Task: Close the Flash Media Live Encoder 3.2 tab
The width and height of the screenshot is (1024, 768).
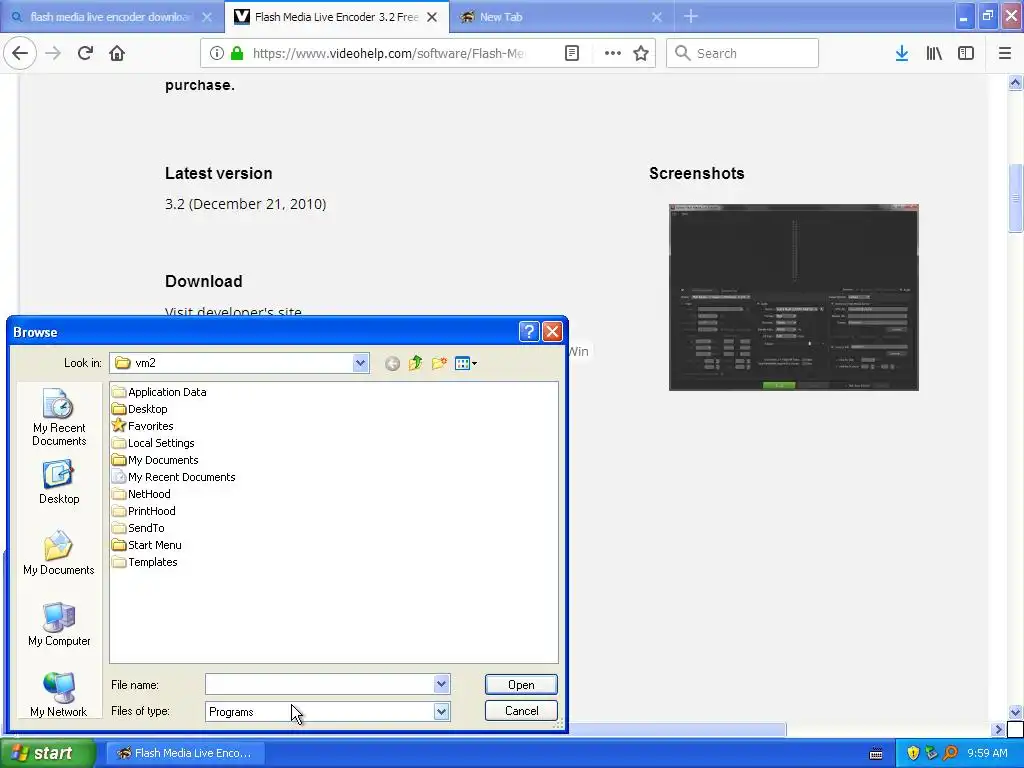Action: [x=432, y=17]
